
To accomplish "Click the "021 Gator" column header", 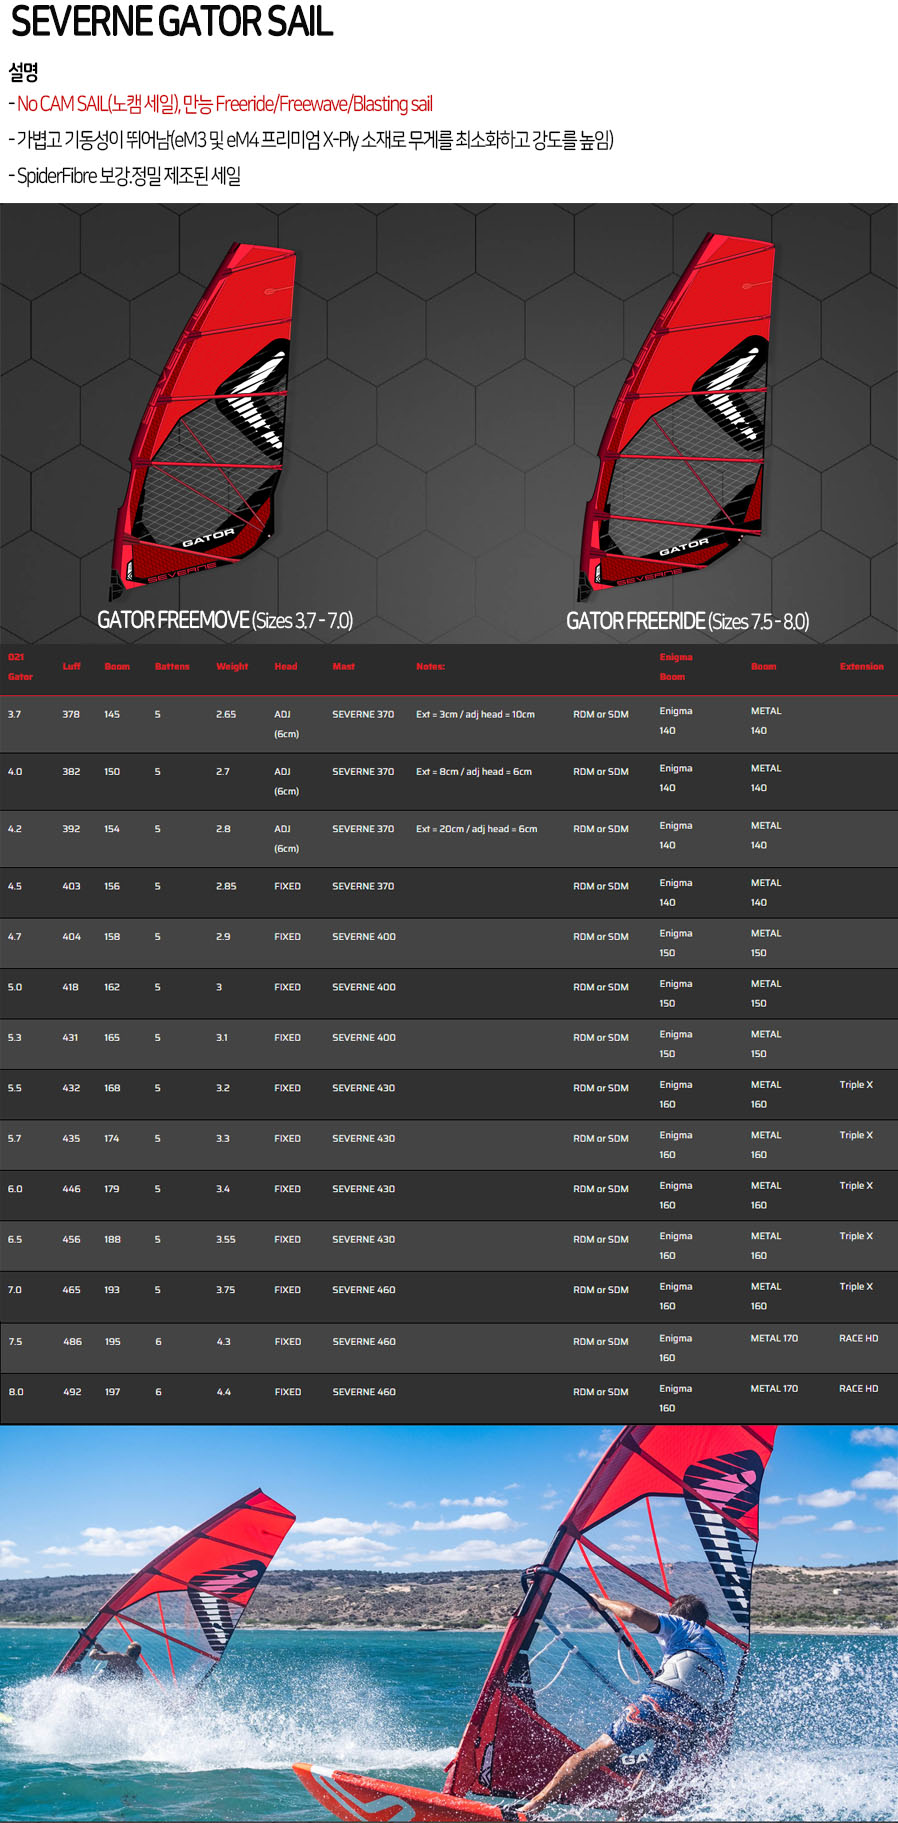I will coord(20,667).
